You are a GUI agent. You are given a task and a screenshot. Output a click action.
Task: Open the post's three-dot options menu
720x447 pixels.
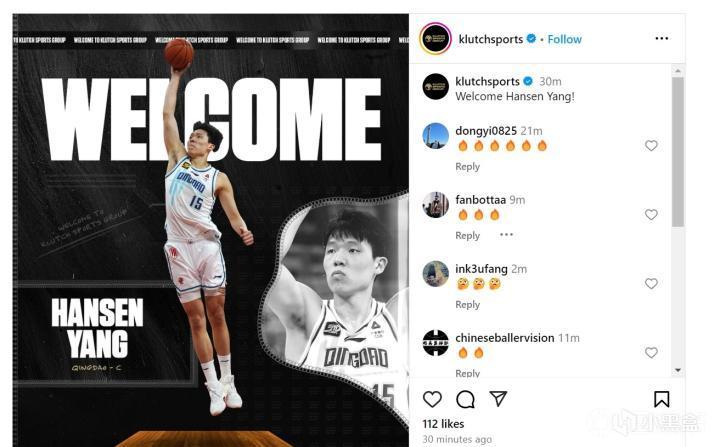pos(662,38)
